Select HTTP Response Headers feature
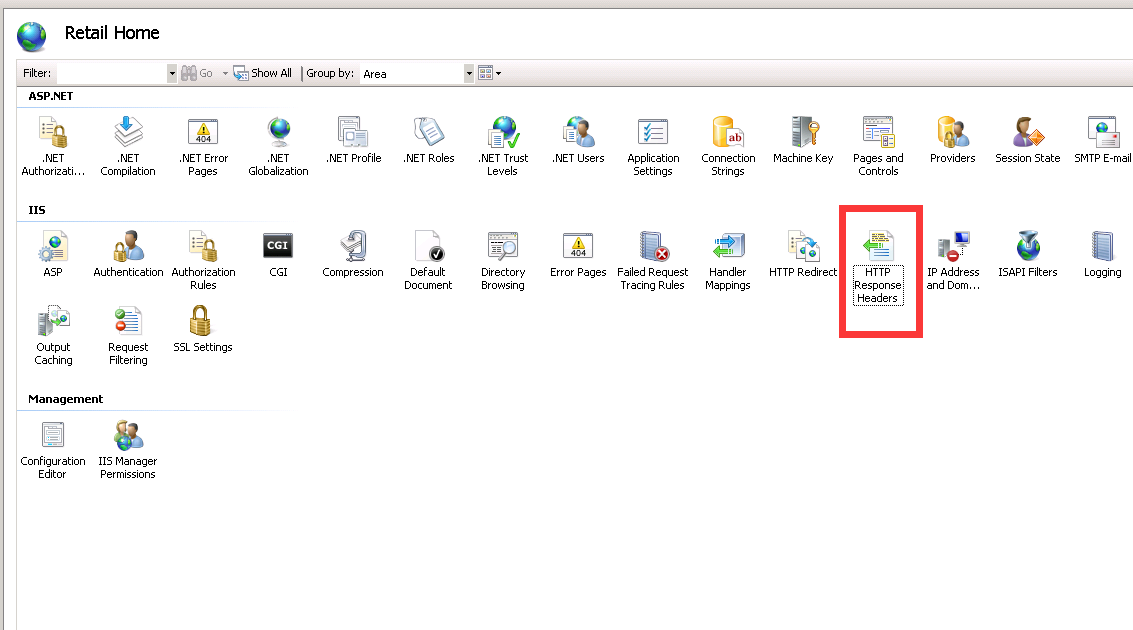The image size is (1133, 630). point(878,267)
